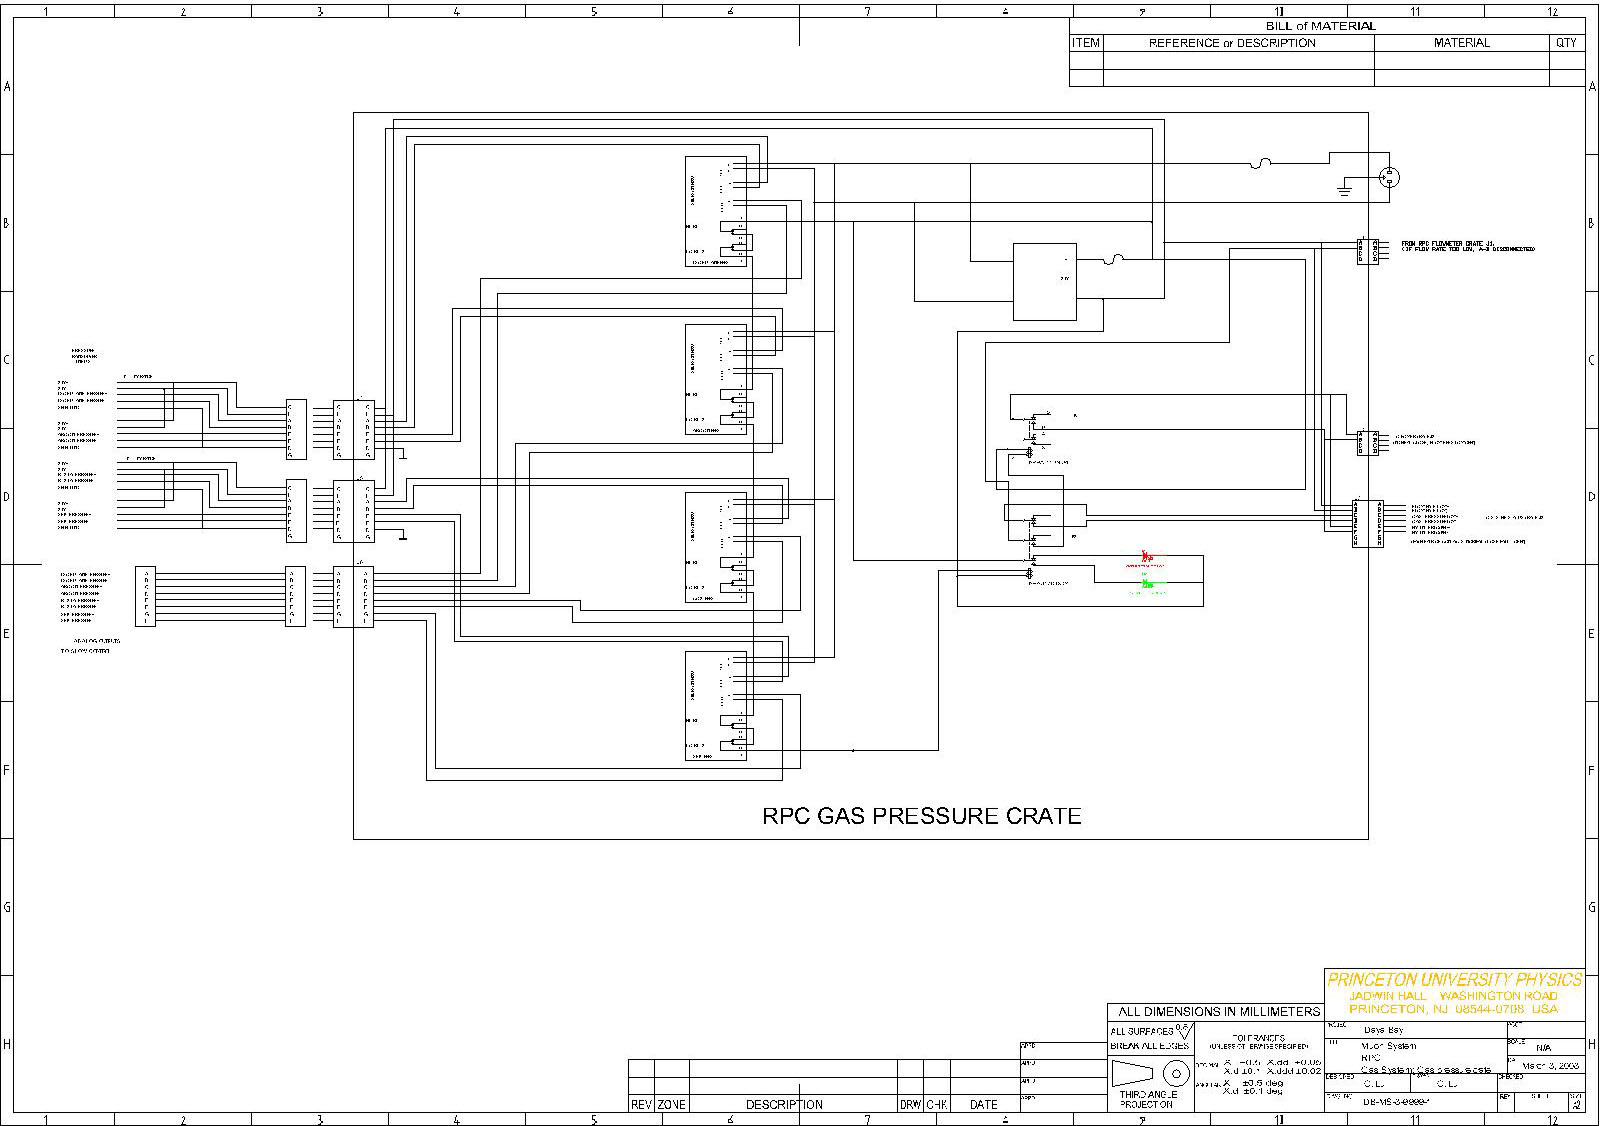
Task: Click 'PRINCETON UNIVERSITY PHYSICS' in the title block
Action: click(x=1454, y=980)
